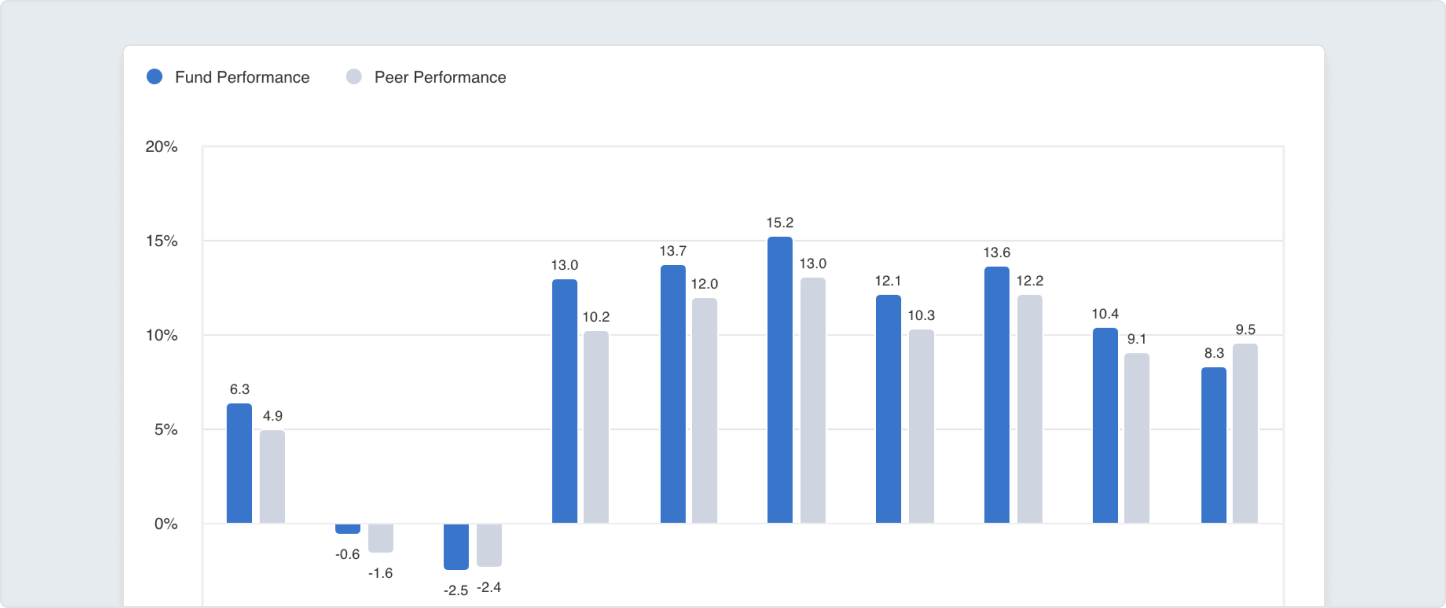Image resolution: width=1446 pixels, height=608 pixels.
Task: Click the blue bar valued 12.1
Action: [x=888, y=409]
